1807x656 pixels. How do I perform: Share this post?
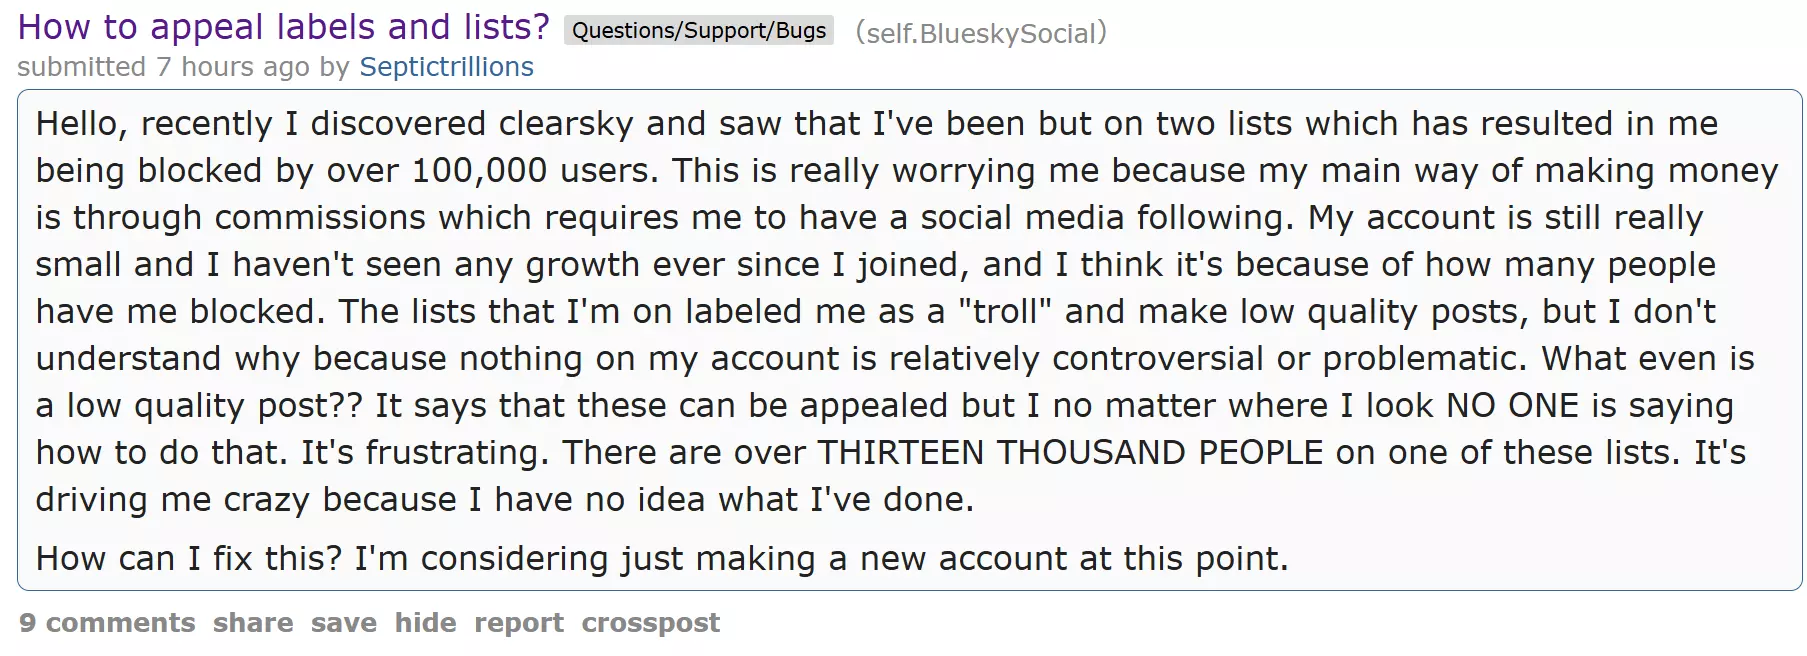click(x=253, y=623)
